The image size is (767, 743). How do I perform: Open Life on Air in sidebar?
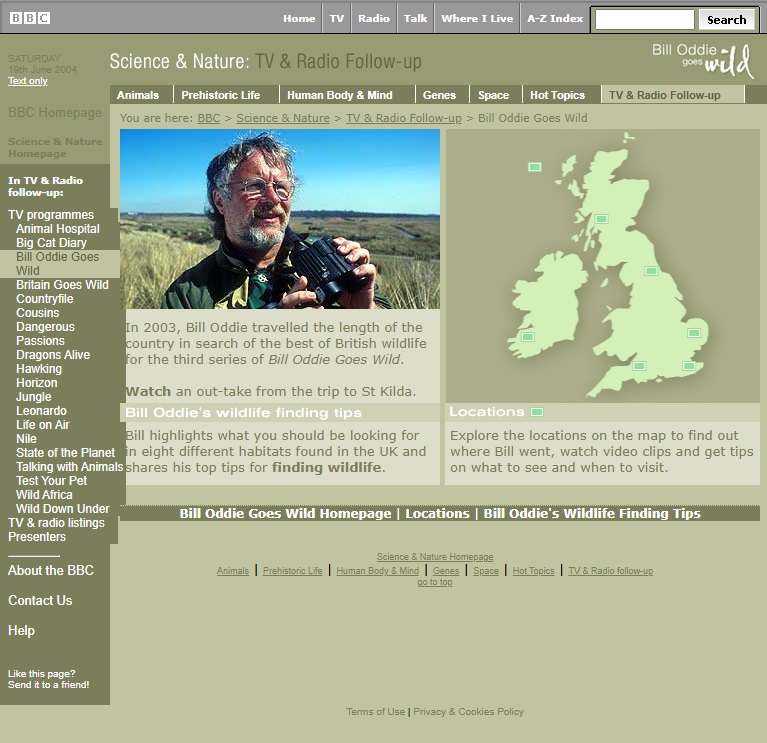point(43,425)
